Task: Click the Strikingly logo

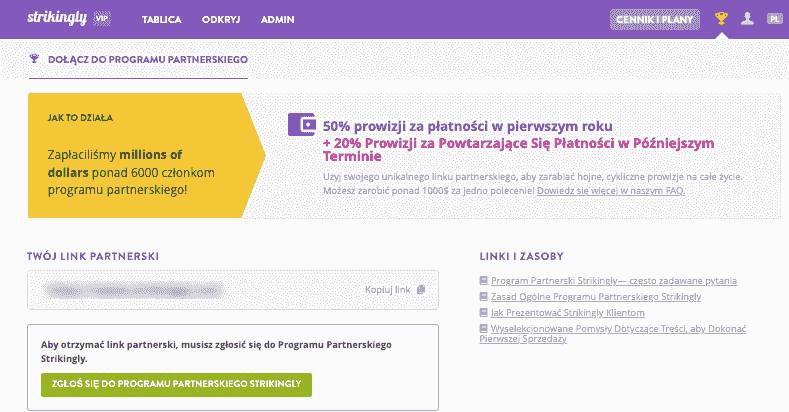Action: point(57,18)
